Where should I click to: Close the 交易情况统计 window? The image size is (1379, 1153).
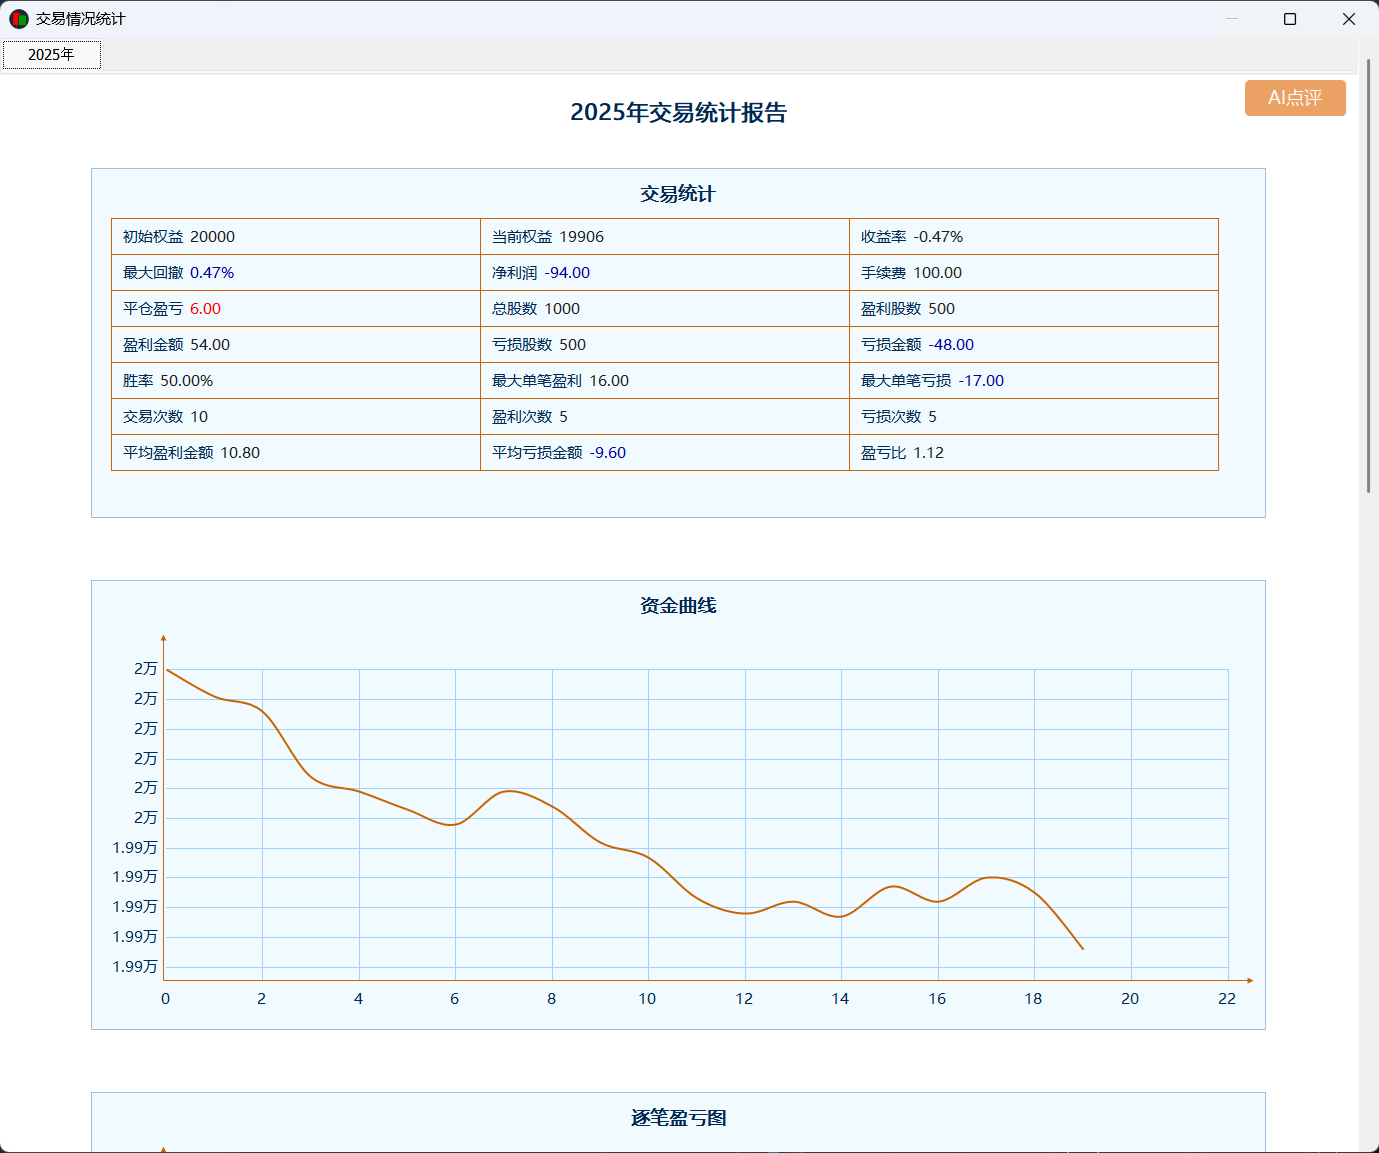click(1348, 19)
